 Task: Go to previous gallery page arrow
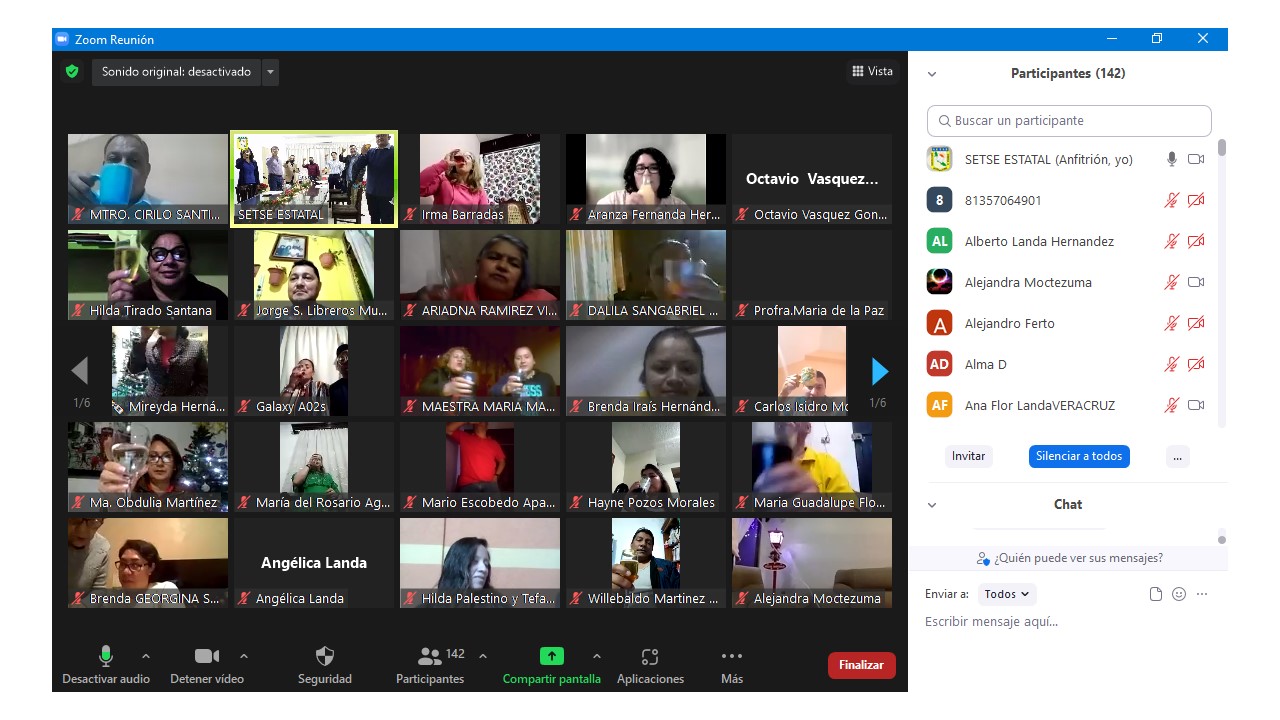point(80,371)
